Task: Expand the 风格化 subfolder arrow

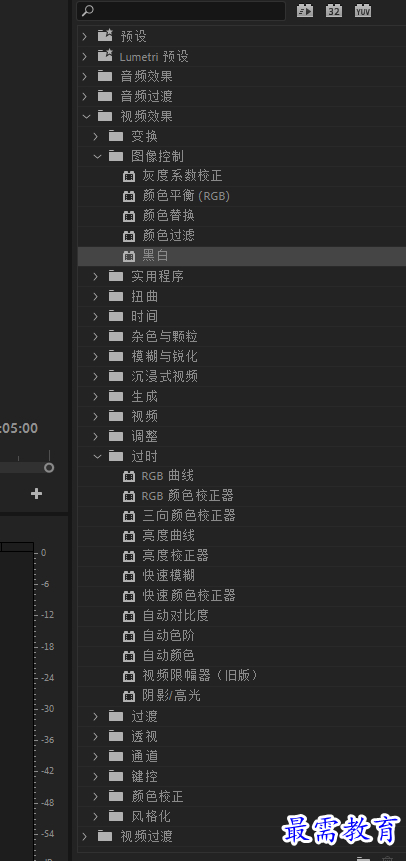Action: [96, 816]
